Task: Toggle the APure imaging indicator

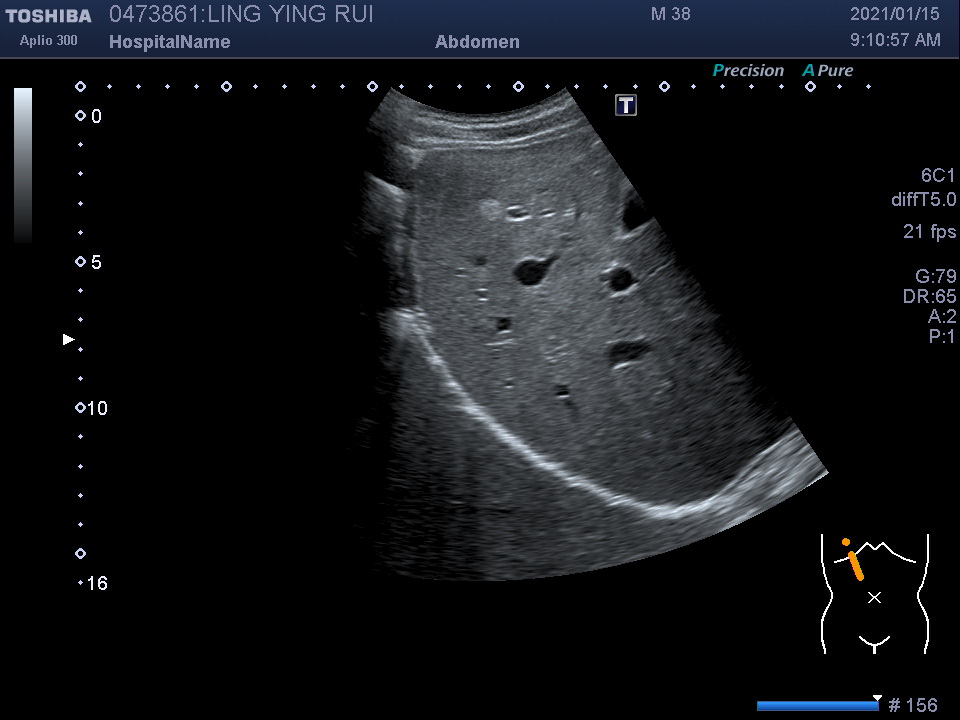Action: pos(827,71)
